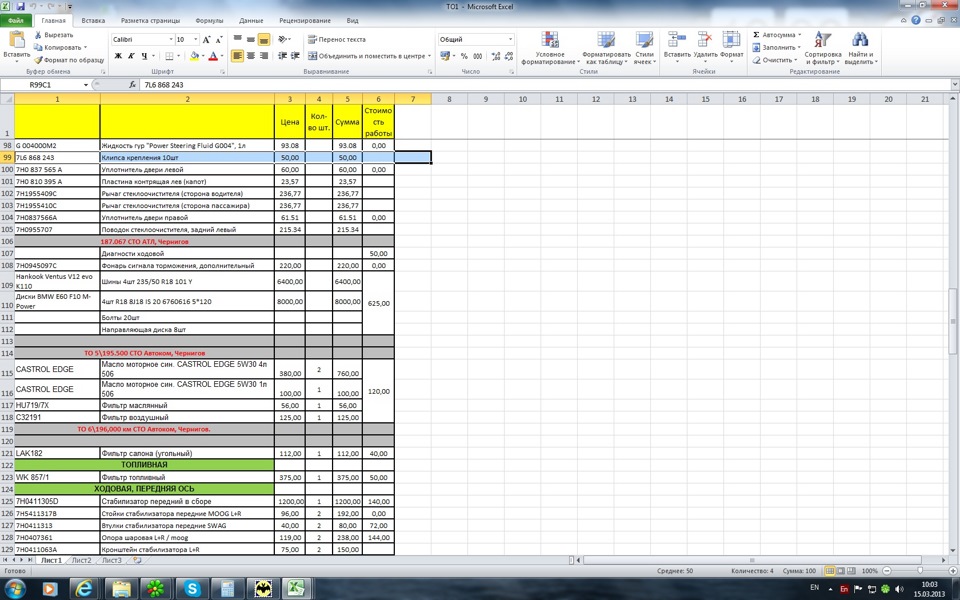Open Cell Styles (Стили ячеек)

click(644, 48)
